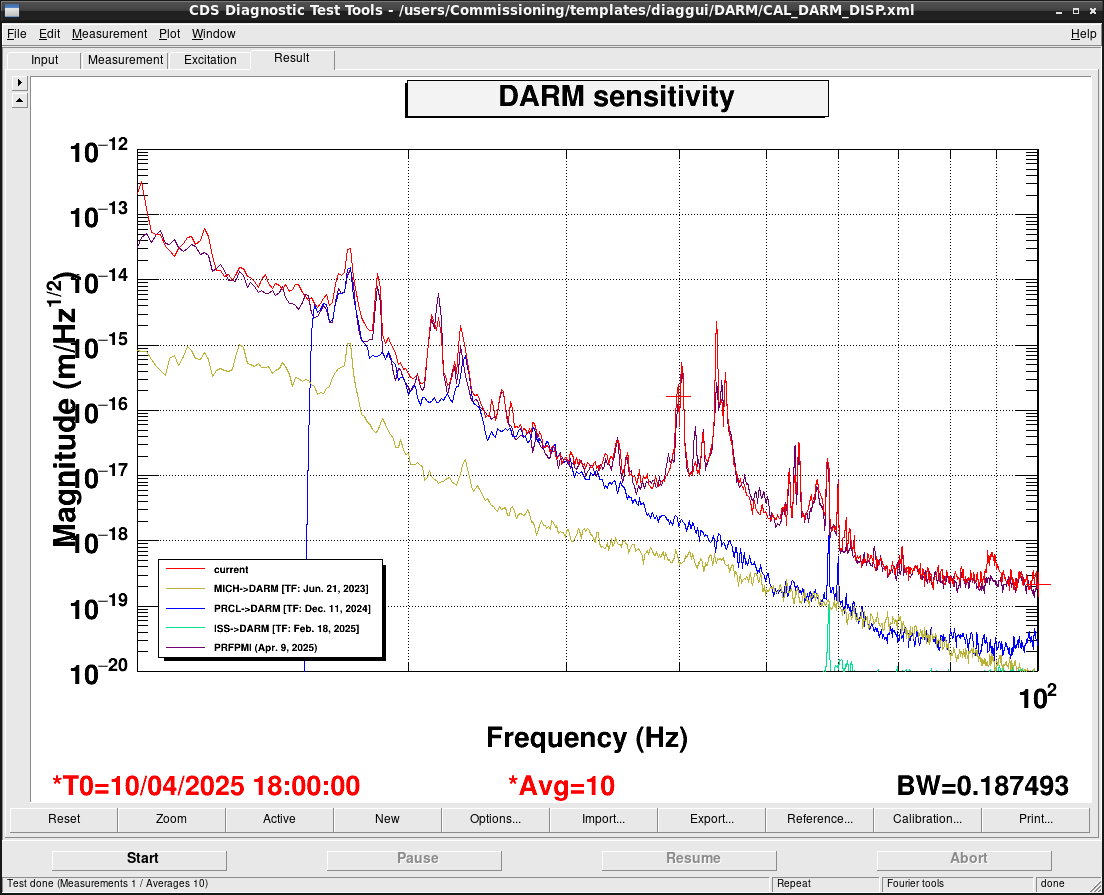Close the CDS Diagnostic Test Tools window
This screenshot has height=895, width=1104.
1092,11
